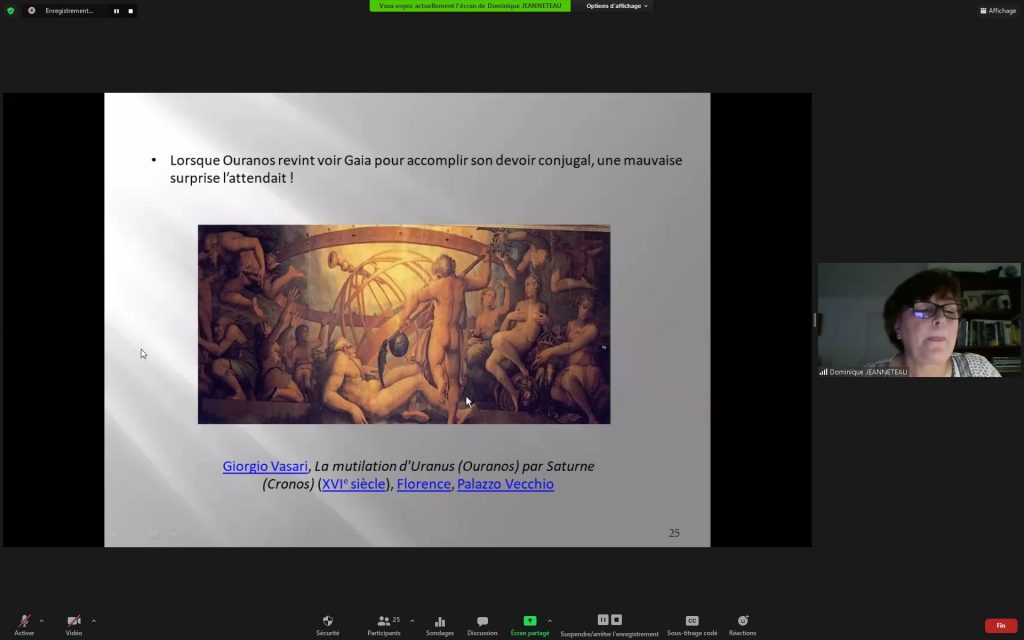Viewport: 1024px width, 640px height.
Task: Pause recording via bottom toolbar pause icon
Action: pyautogui.click(x=603, y=620)
